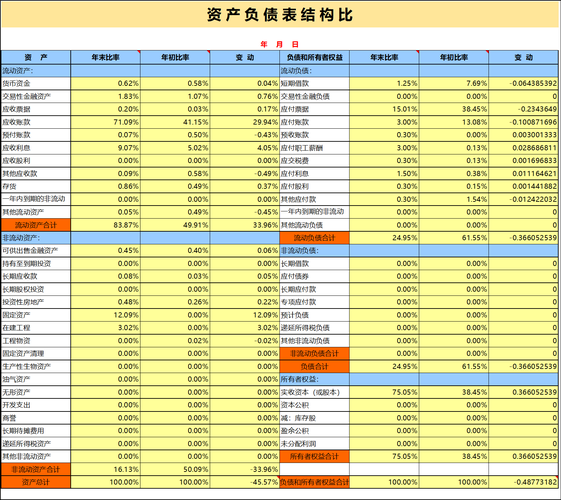Click the orange 负债合计 cell
Viewport: 561px width, 500px height.
(x=314, y=367)
